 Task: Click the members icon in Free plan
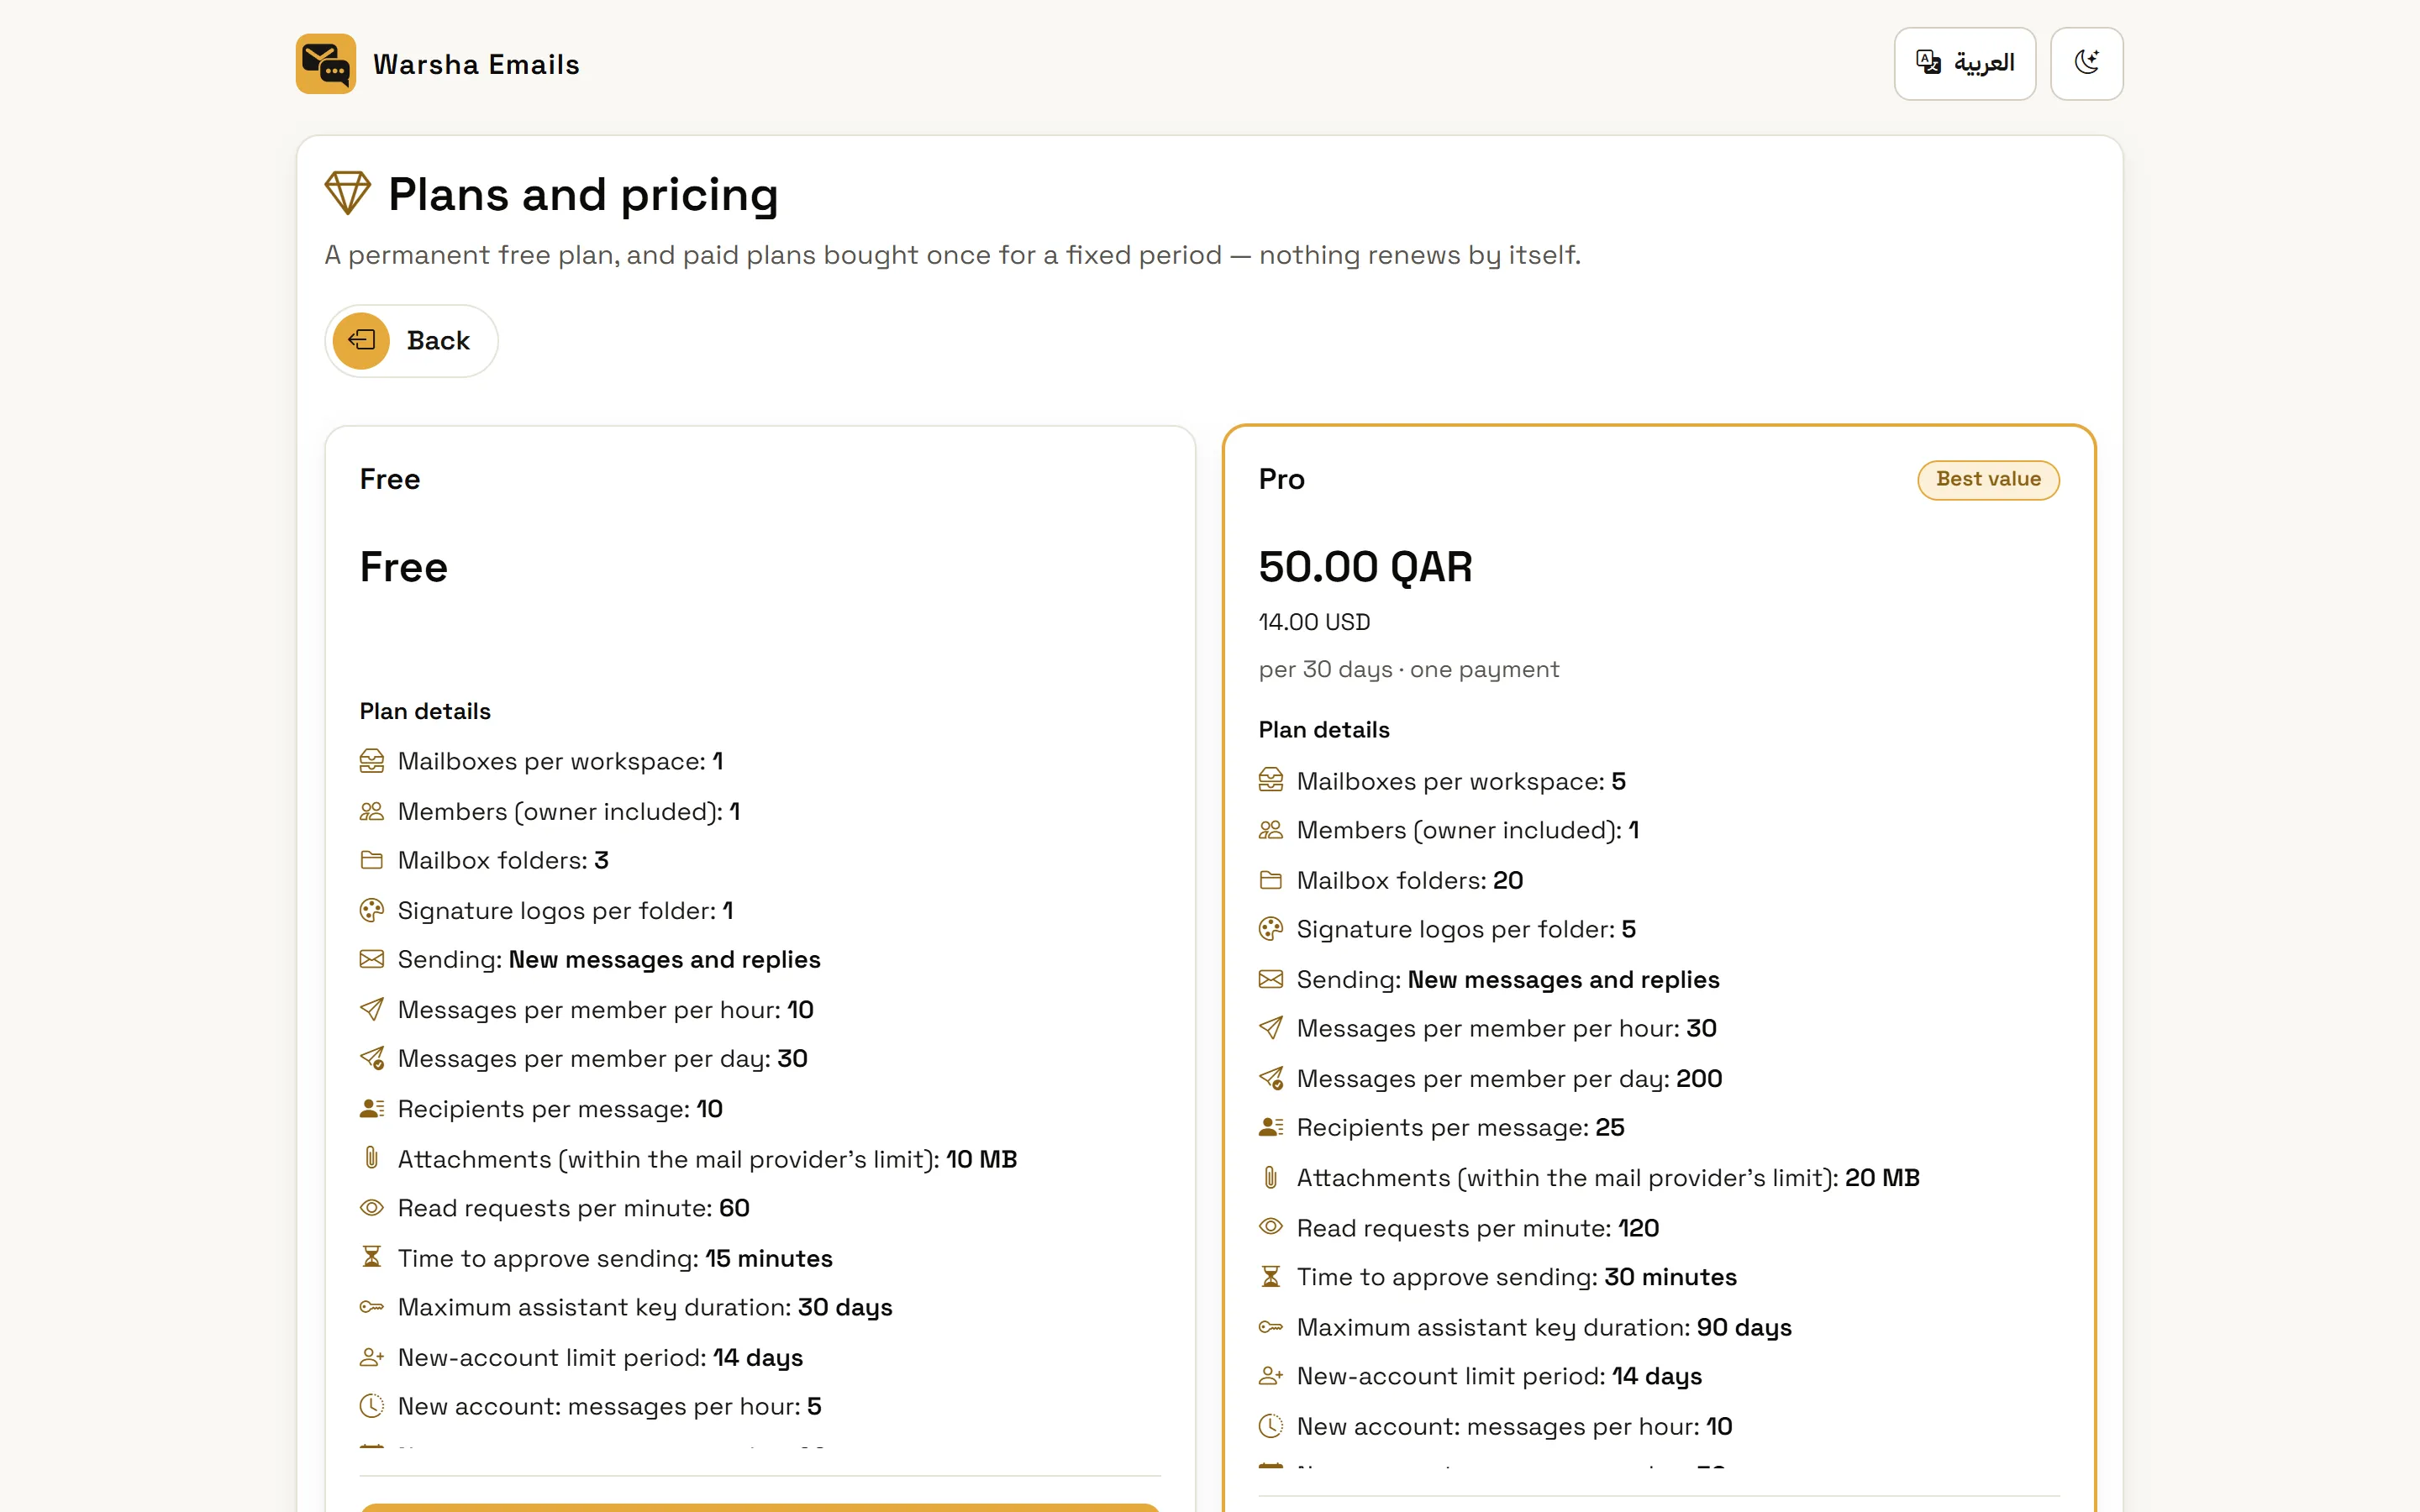pyautogui.click(x=371, y=811)
